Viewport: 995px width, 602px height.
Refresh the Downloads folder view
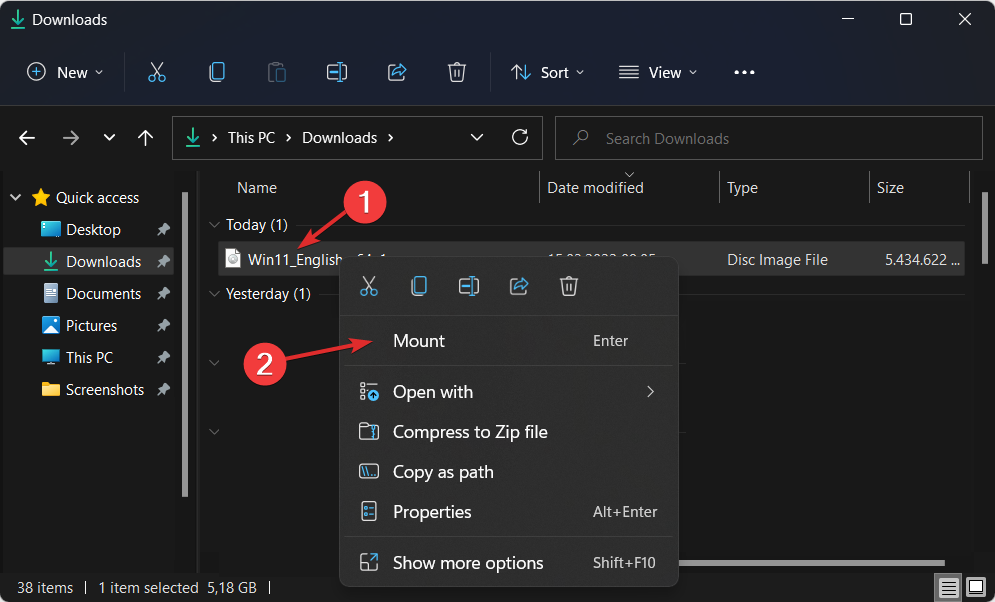pyautogui.click(x=520, y=137)
